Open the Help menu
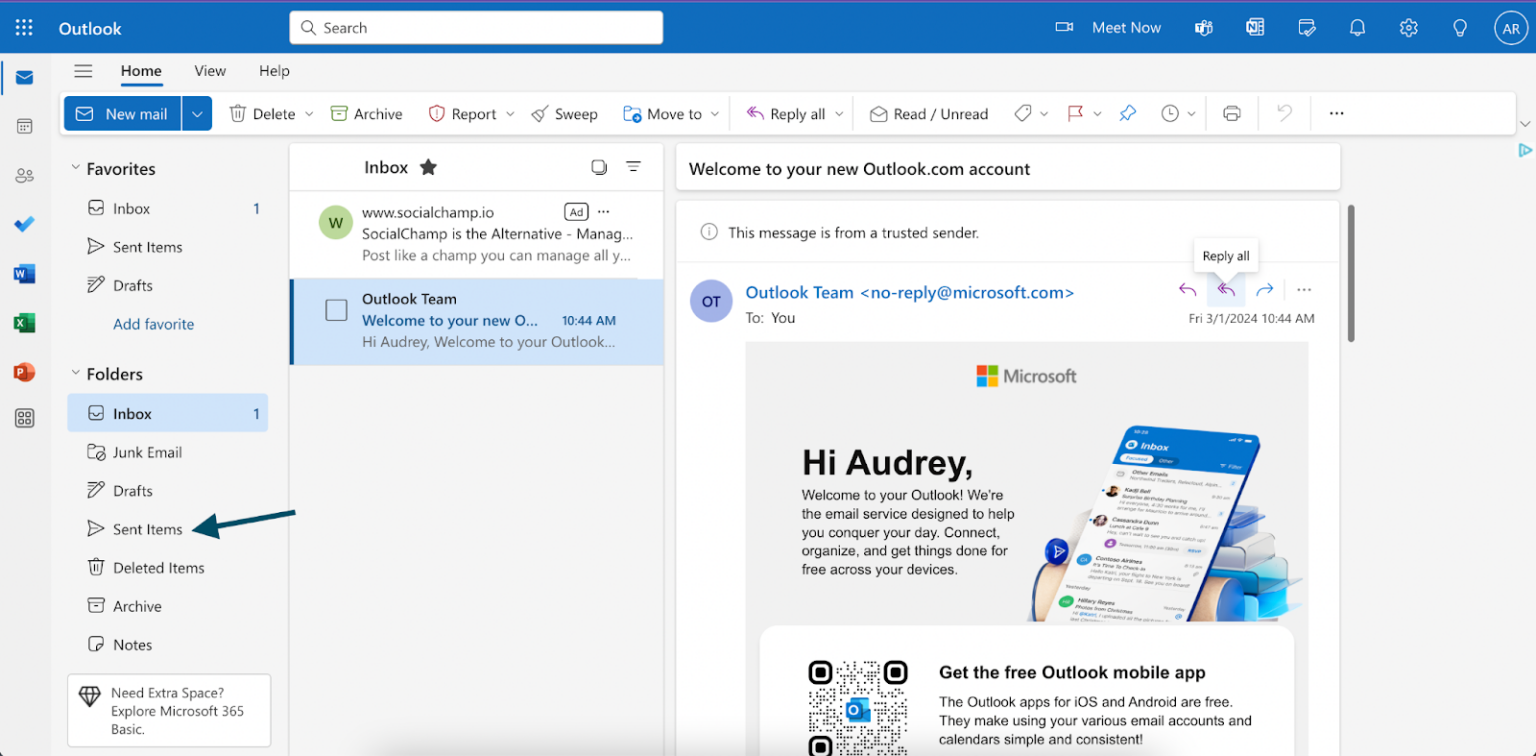This screenshot has height=756, width=1536. click(273, 71)
